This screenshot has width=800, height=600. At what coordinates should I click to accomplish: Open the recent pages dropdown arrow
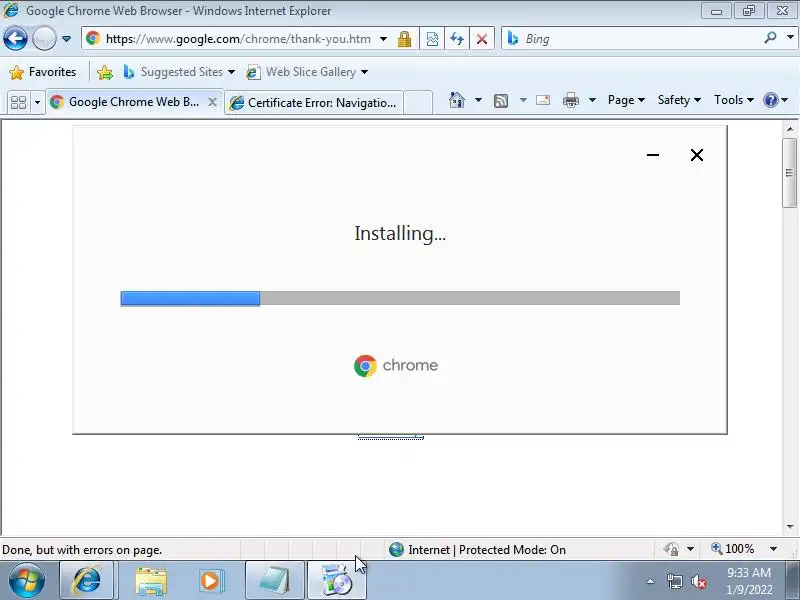[x=66, y=39]
